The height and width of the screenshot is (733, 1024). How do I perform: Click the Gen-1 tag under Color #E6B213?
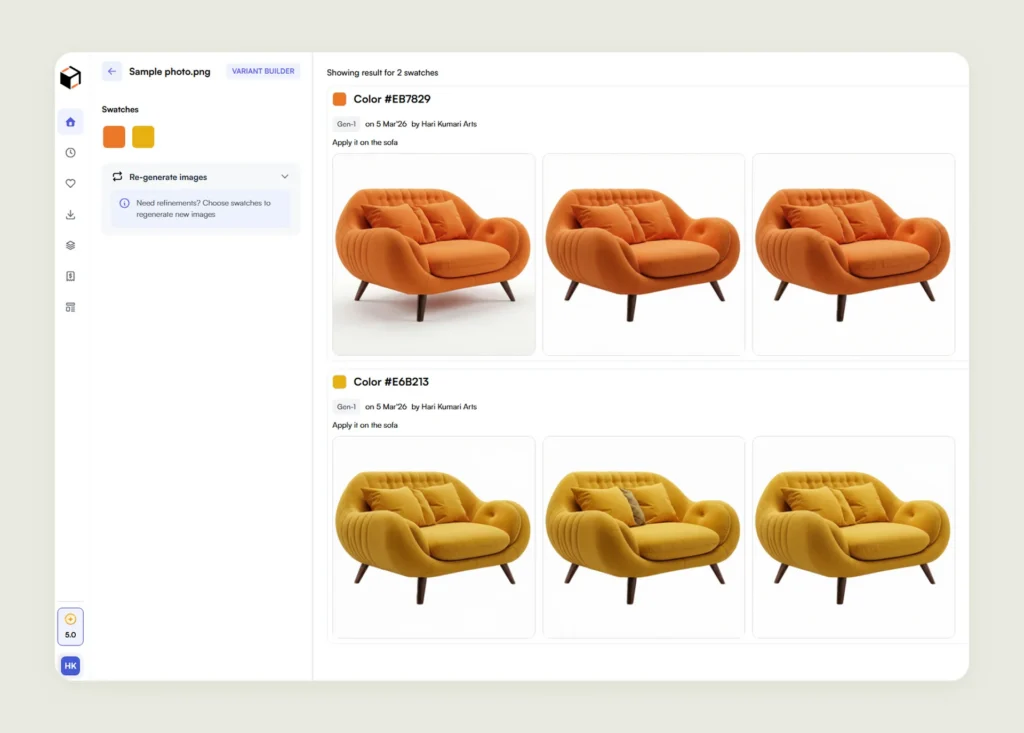346,407
